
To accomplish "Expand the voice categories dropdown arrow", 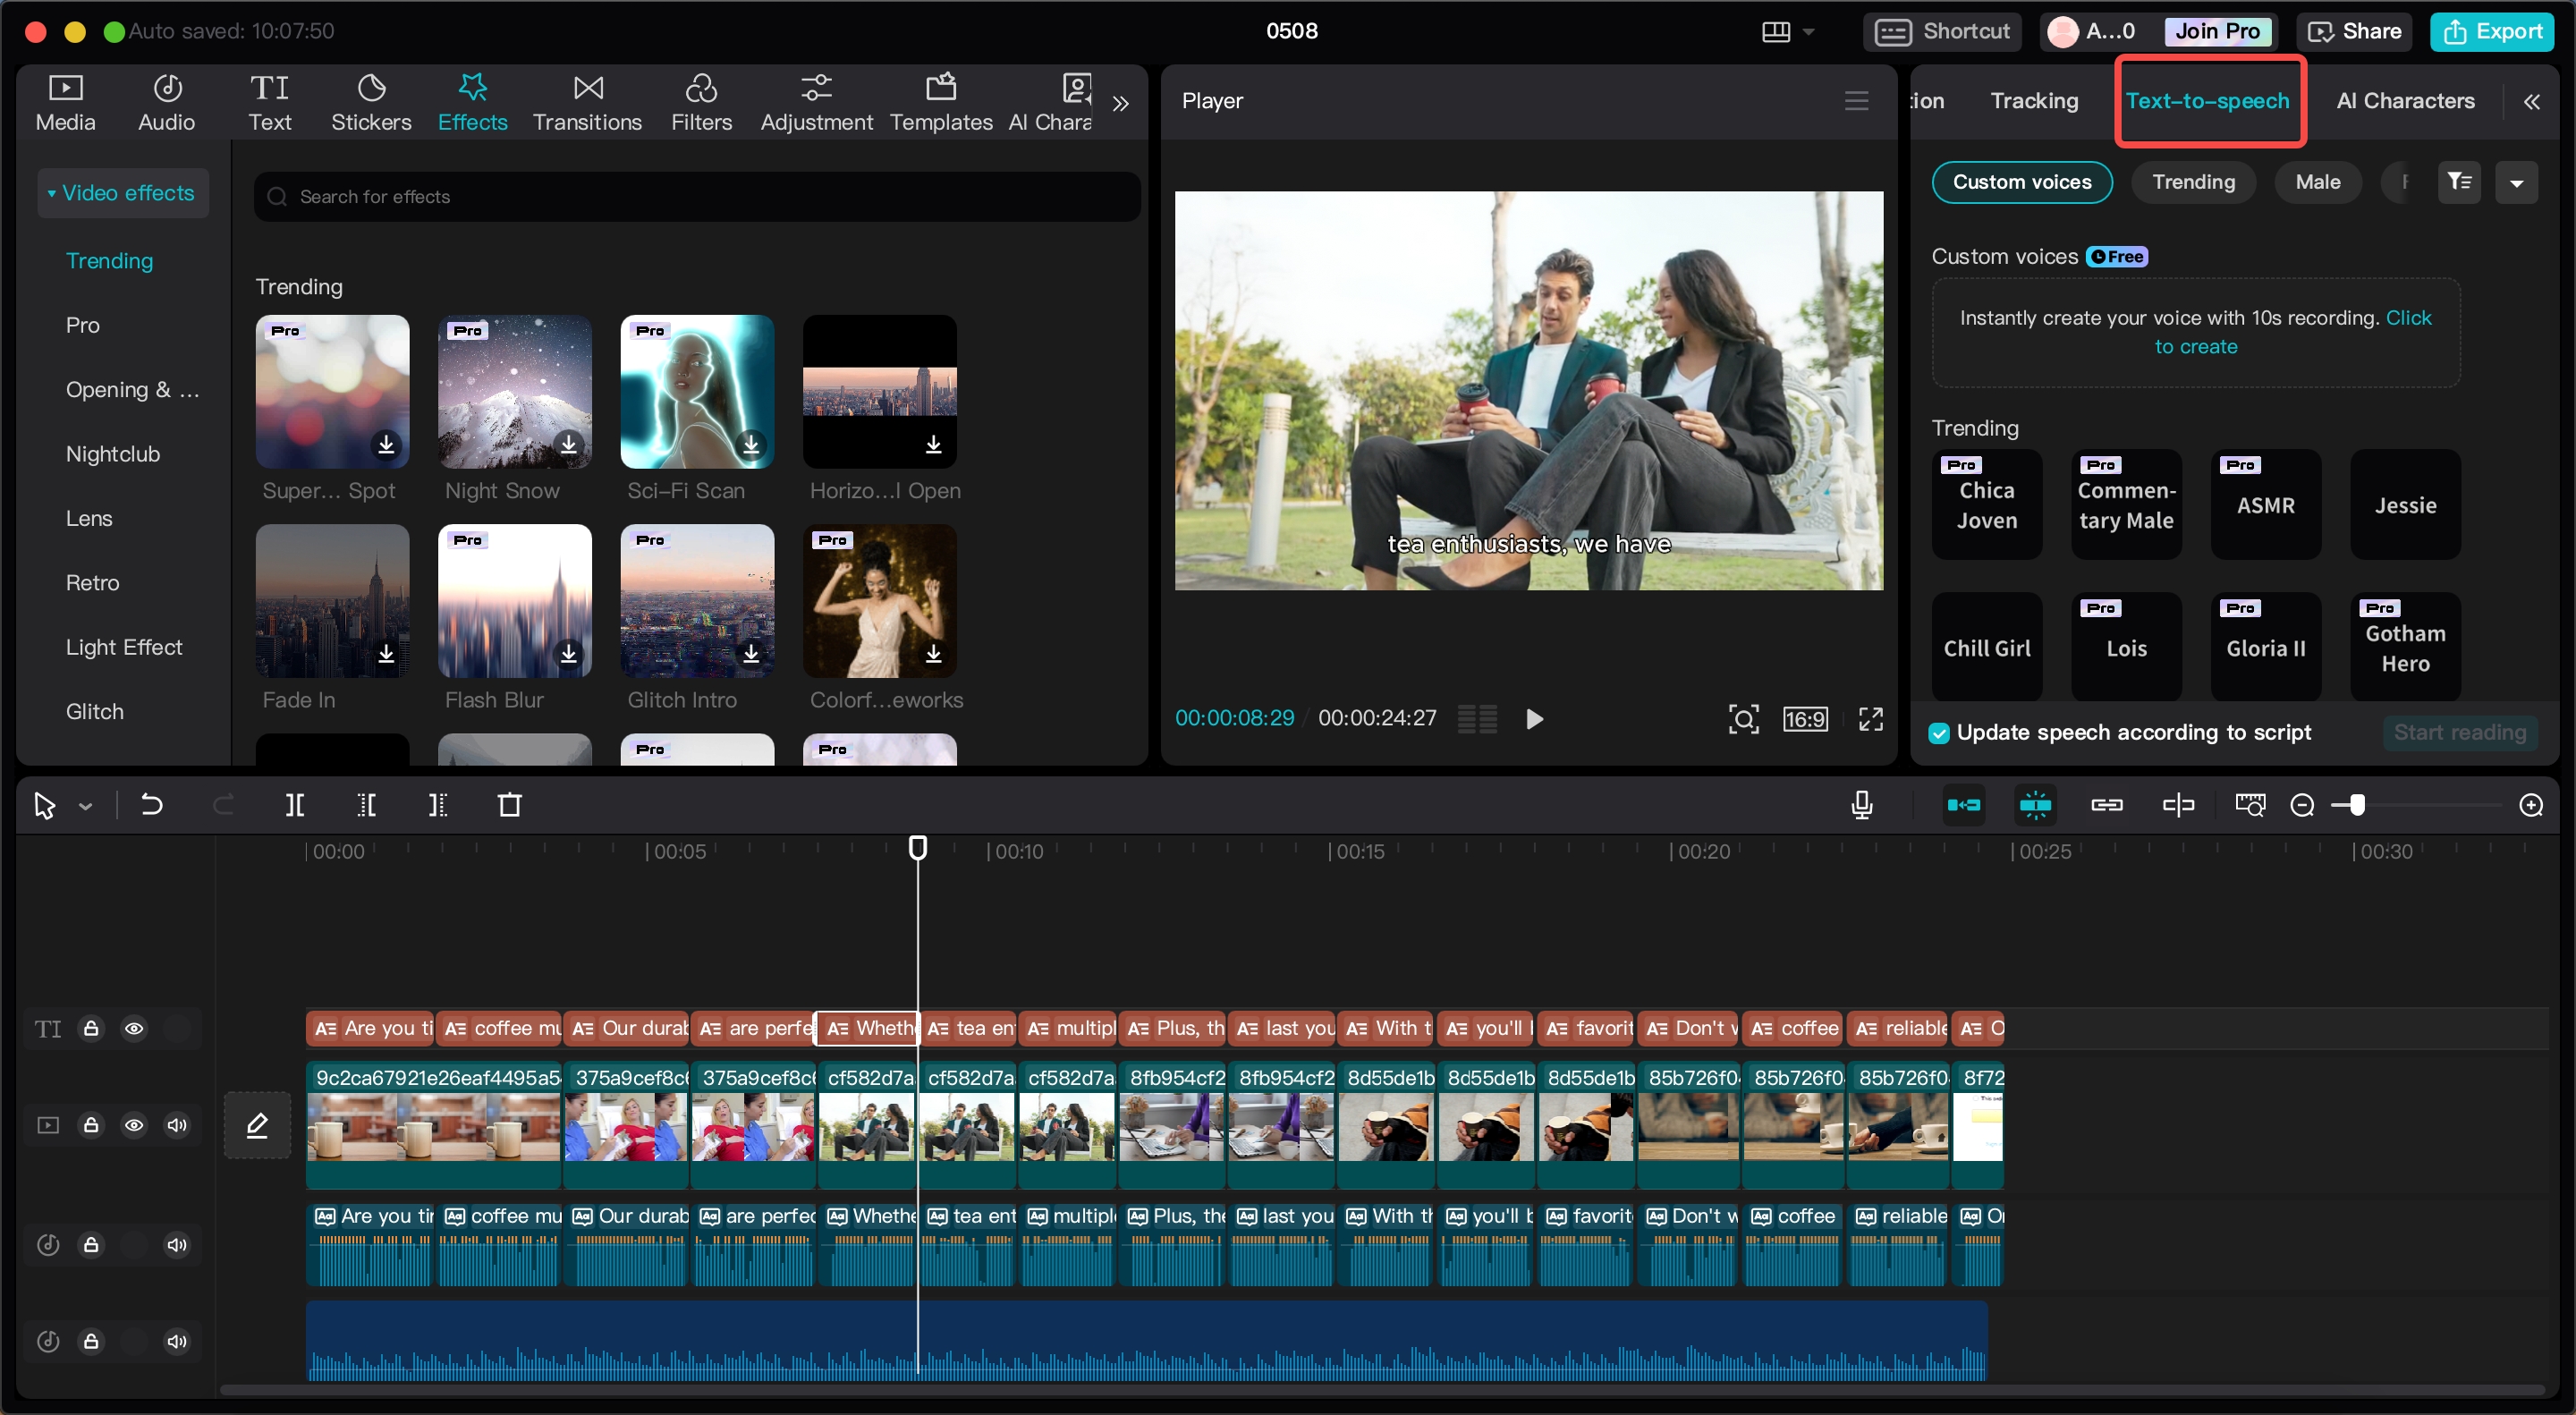I will coord(2516,183).
